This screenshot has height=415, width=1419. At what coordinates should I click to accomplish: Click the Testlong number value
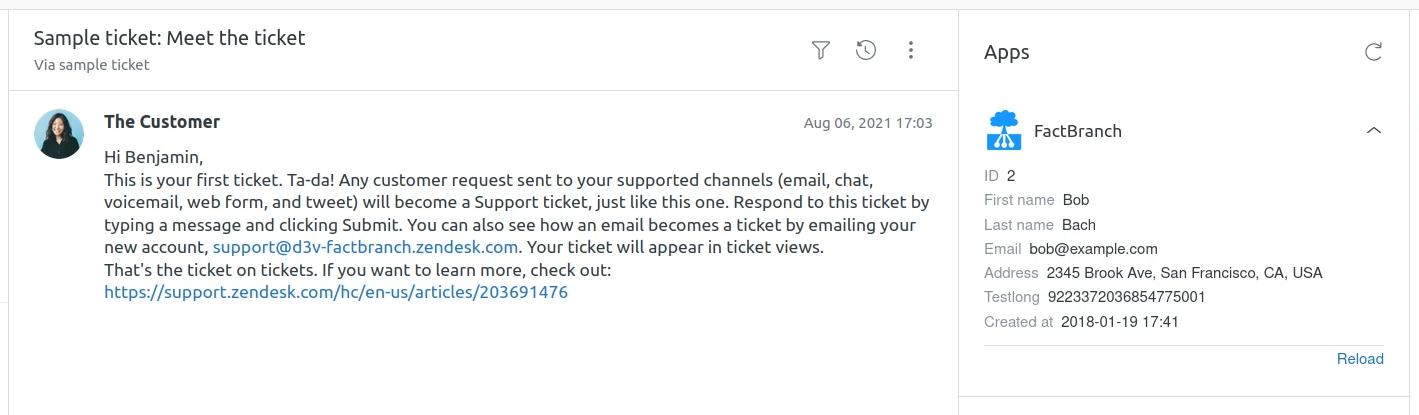pyautogui.click(x=1126, y=297)
